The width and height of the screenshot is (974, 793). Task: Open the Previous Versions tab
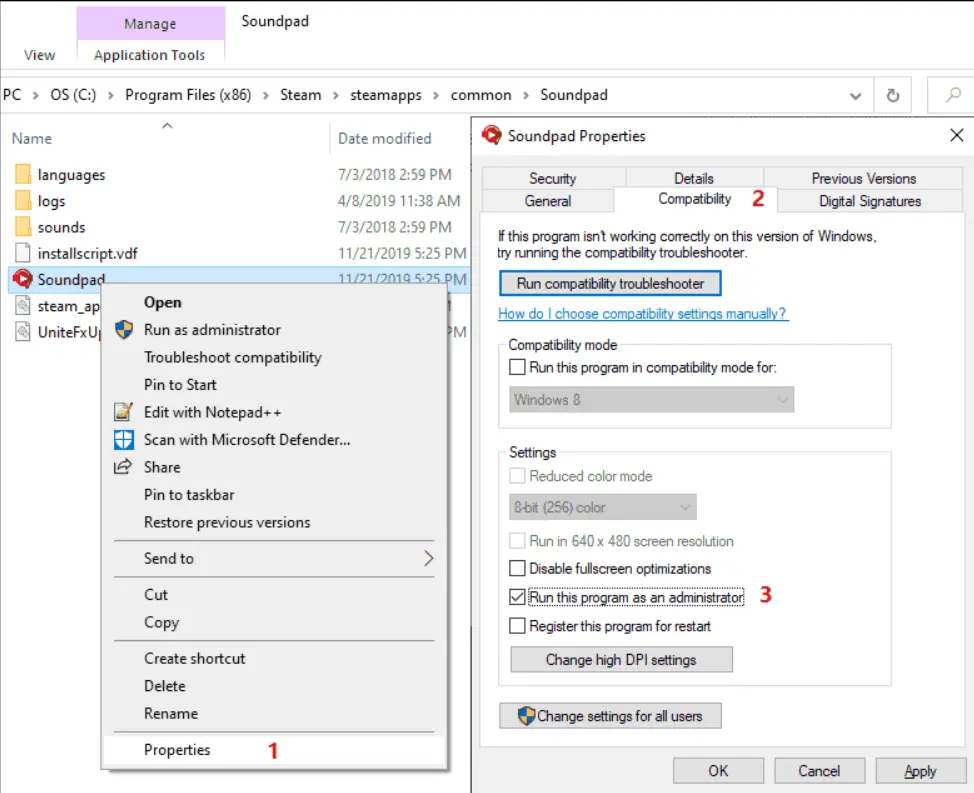pos(863,178)
